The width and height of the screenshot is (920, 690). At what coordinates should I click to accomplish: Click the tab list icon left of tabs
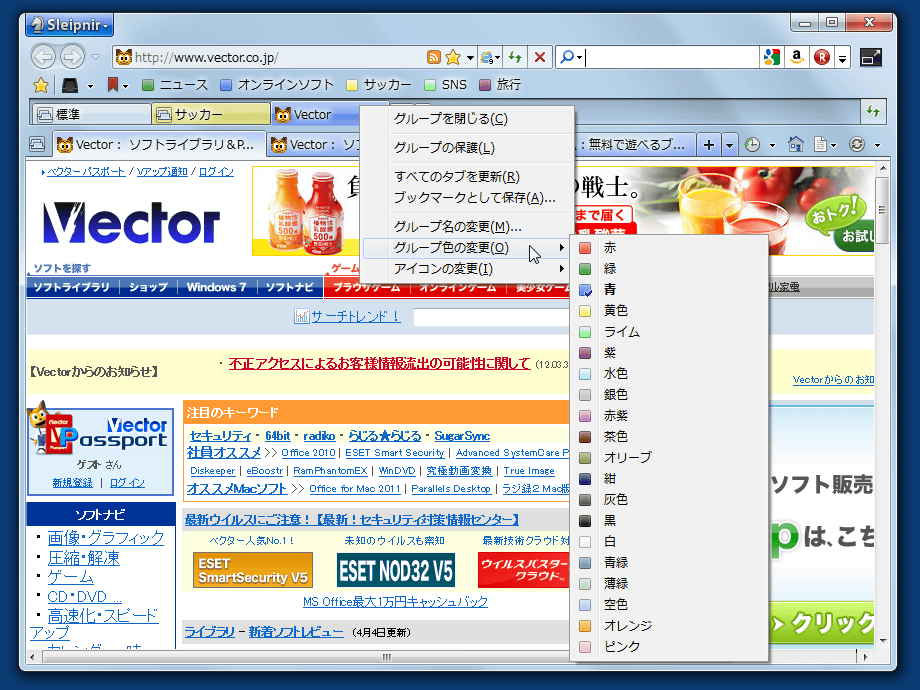pyautogui.click(x=37, y=144)
